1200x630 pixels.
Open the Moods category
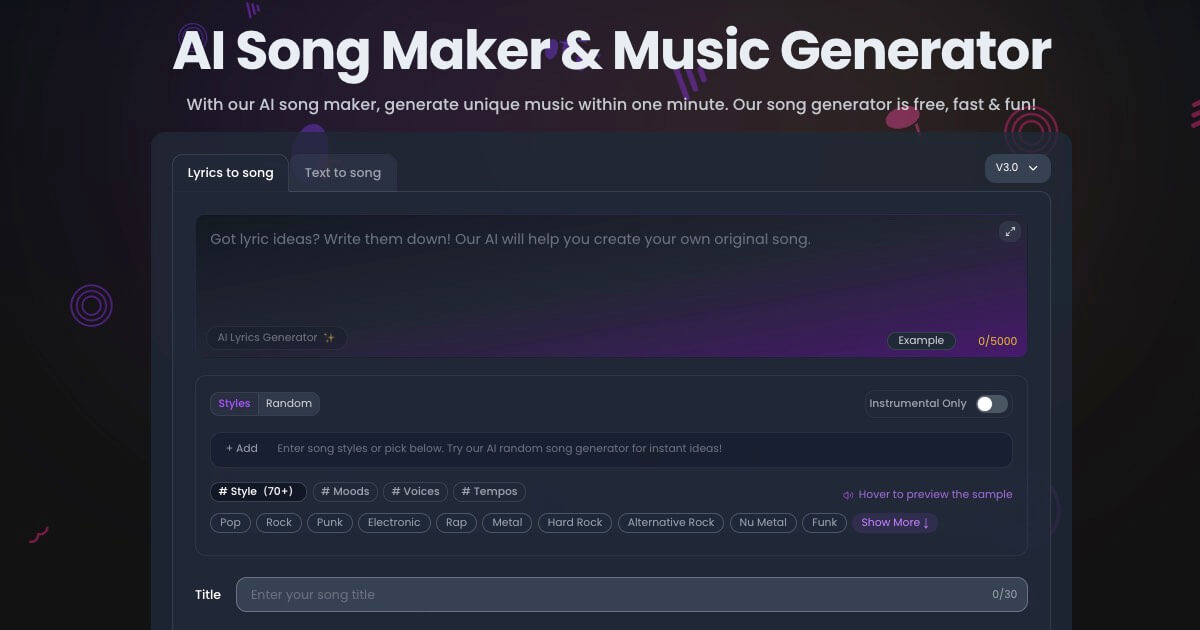[x=344, y=491]
